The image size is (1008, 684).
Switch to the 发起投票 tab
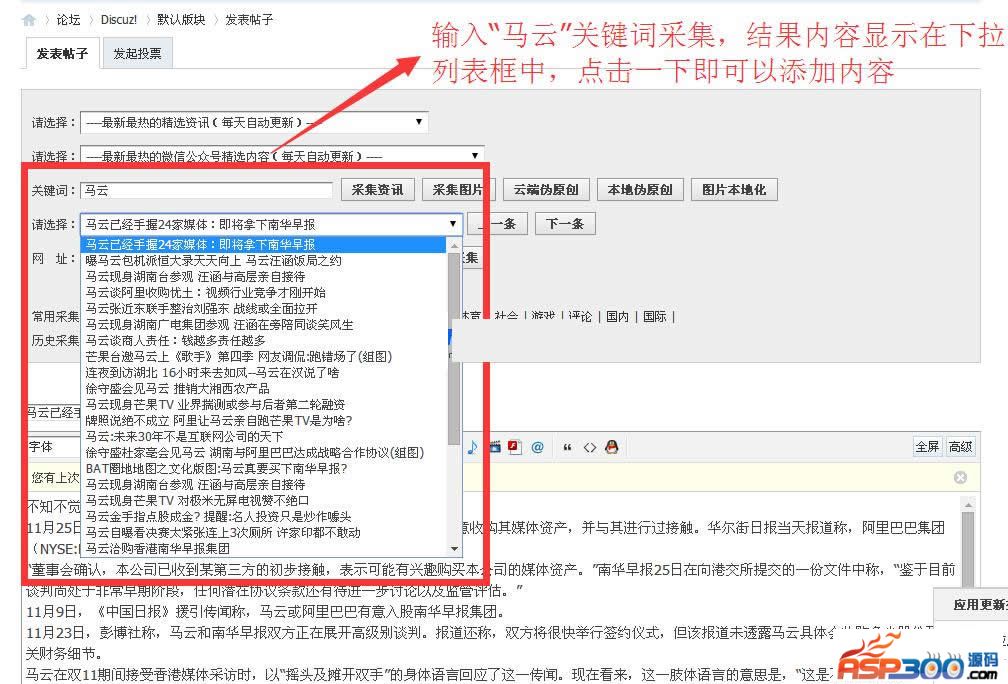coord(137,53)
